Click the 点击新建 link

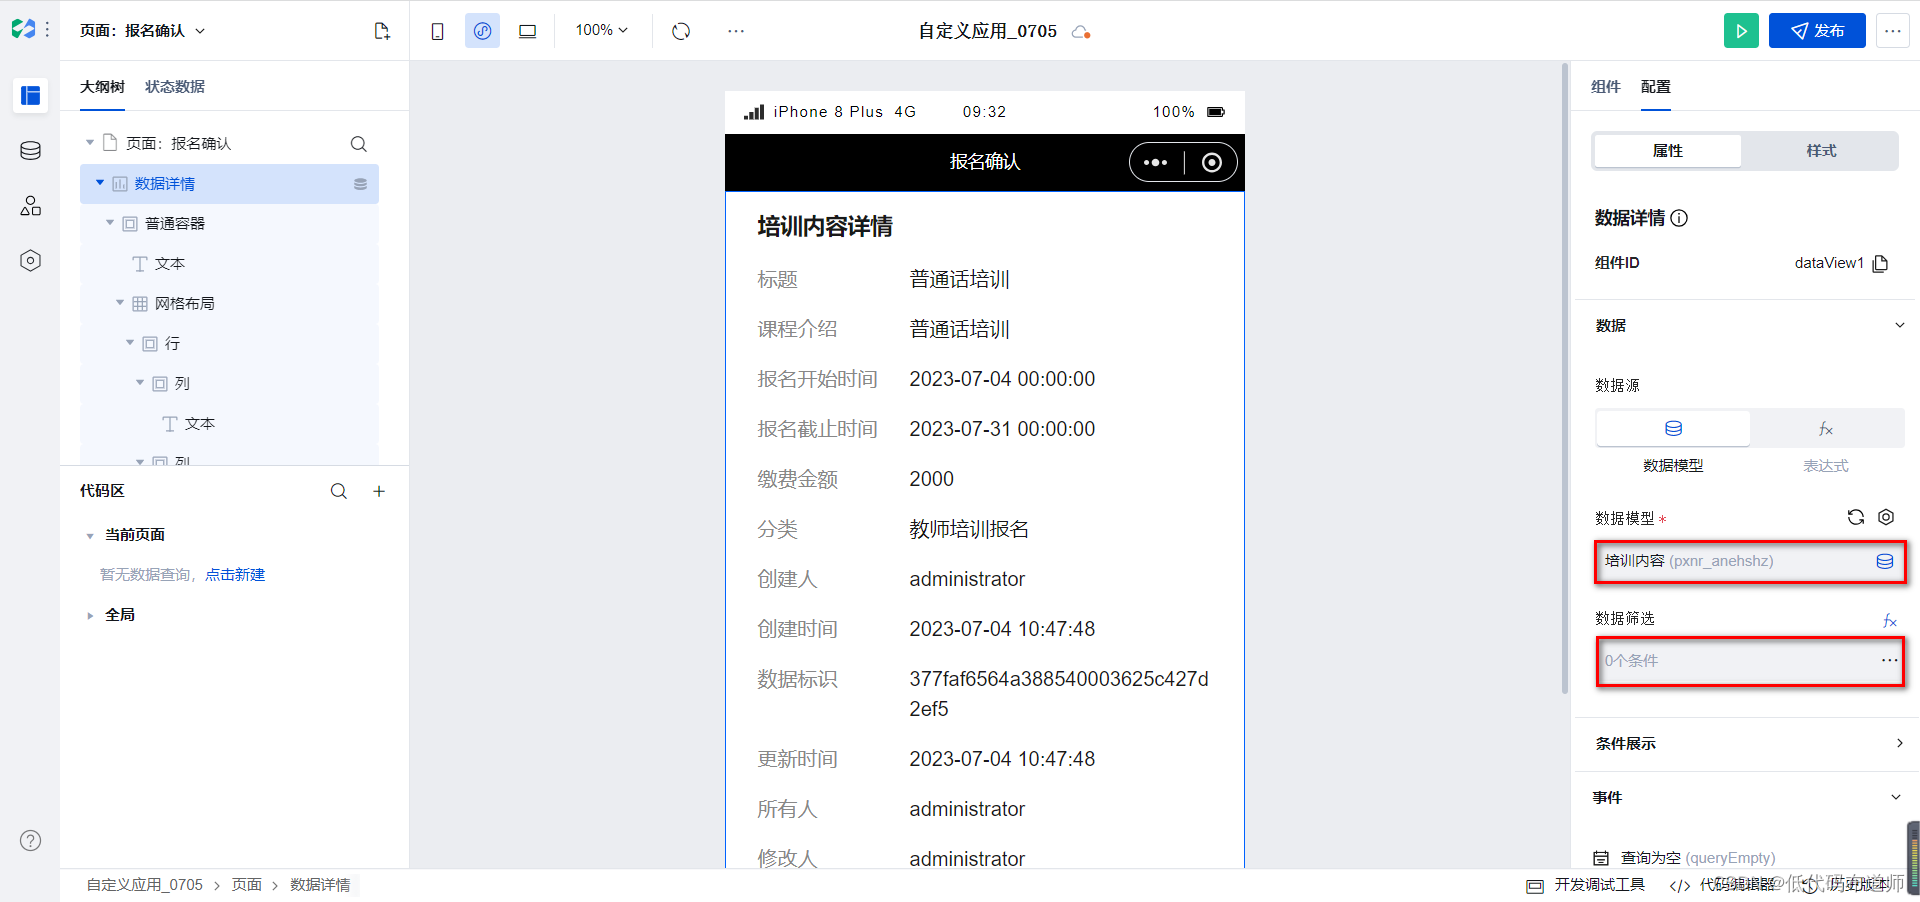click(x=235, y=575)
